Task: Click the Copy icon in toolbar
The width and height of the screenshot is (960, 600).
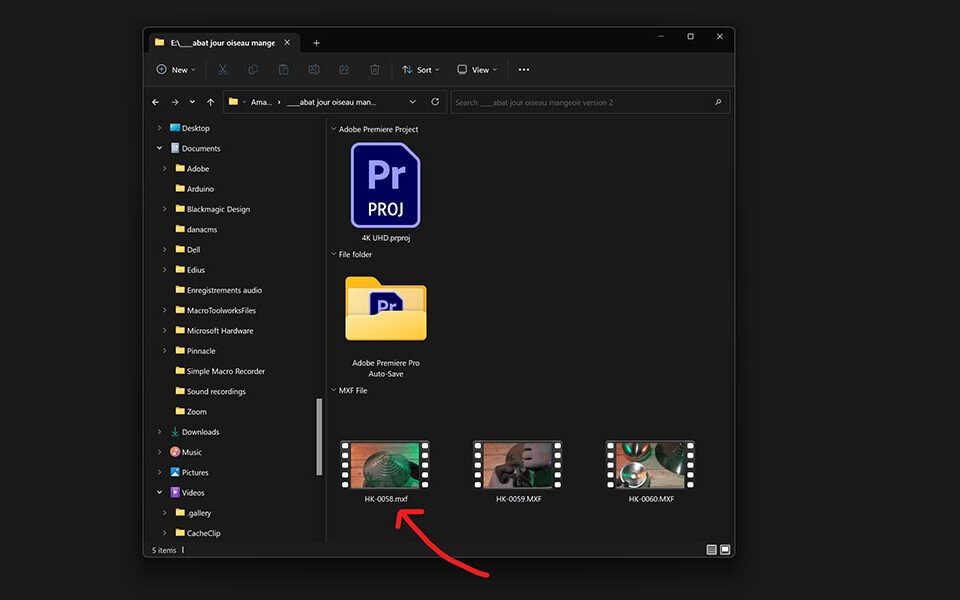Action: [253, 70]
